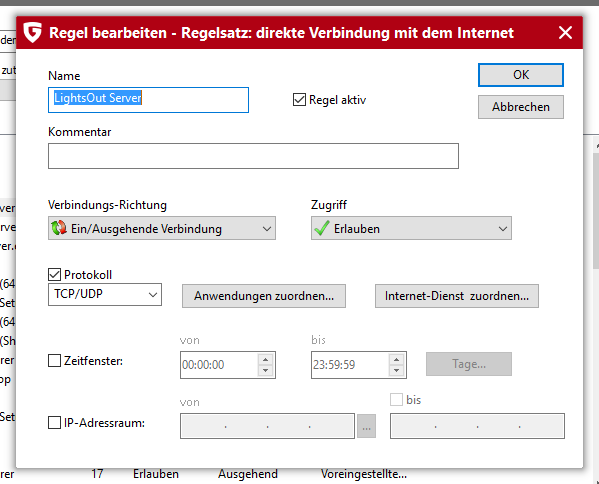The image size is (599, 484).
Task: Toggle the Protokoll checkbox
Action: 54,274
